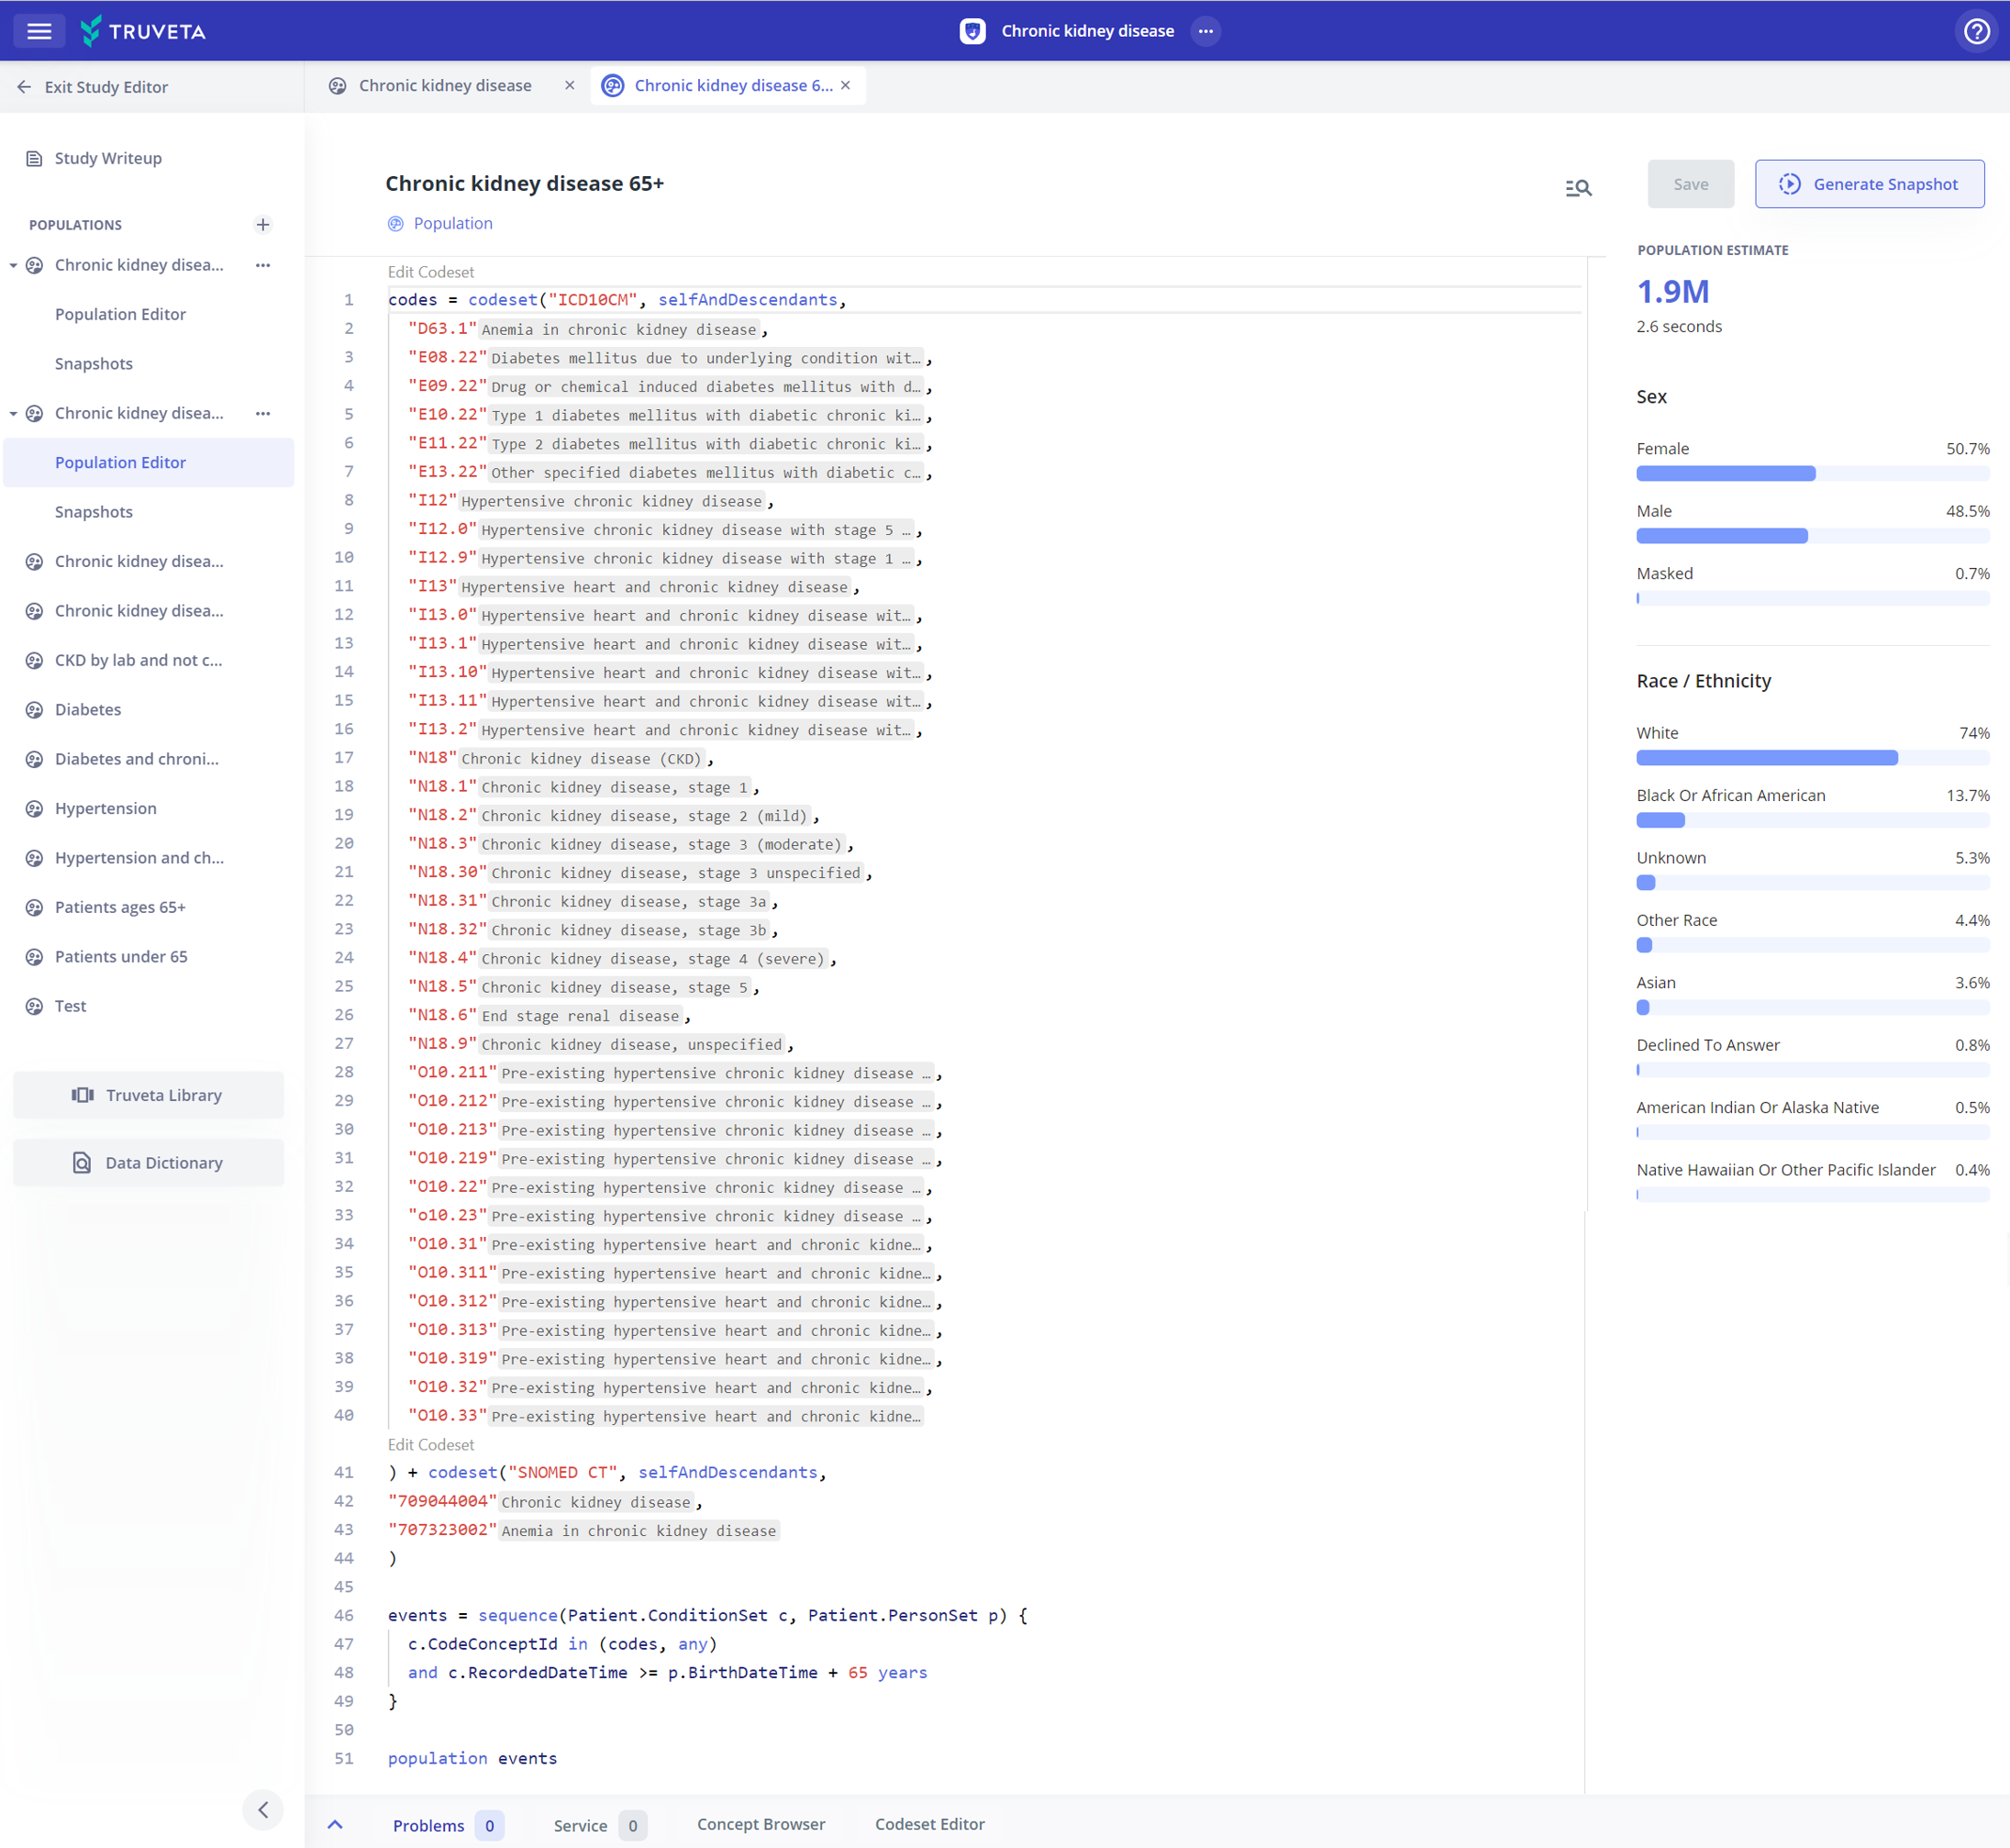Collapse first Chronic kidney disease tree node
2010x1848 pixels.
pyautogui.click(x=13, y=265)
